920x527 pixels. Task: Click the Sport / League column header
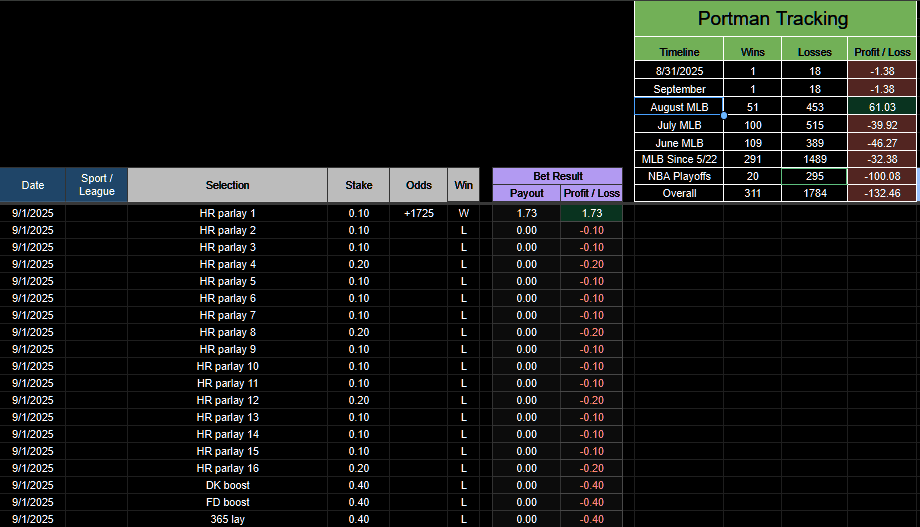[x=97, y=185]
